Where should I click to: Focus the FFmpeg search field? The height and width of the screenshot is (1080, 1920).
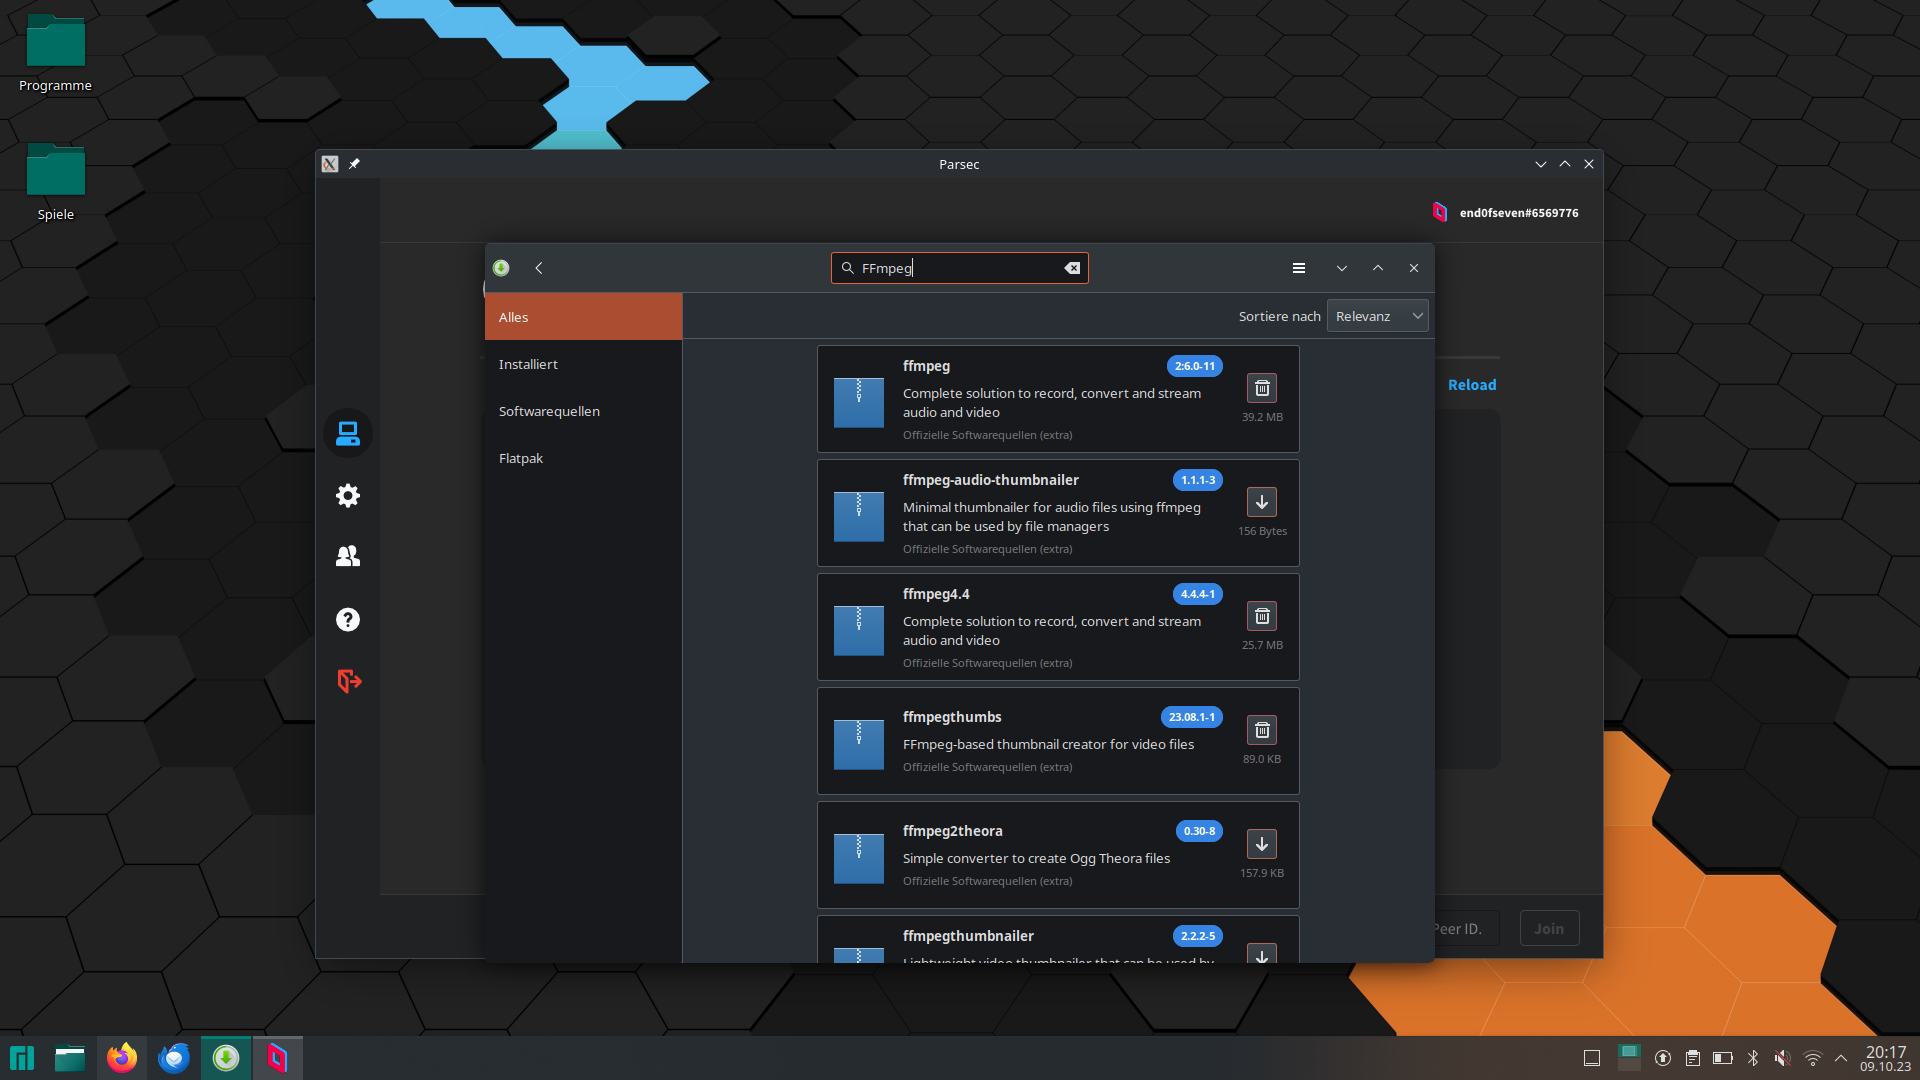959,268
